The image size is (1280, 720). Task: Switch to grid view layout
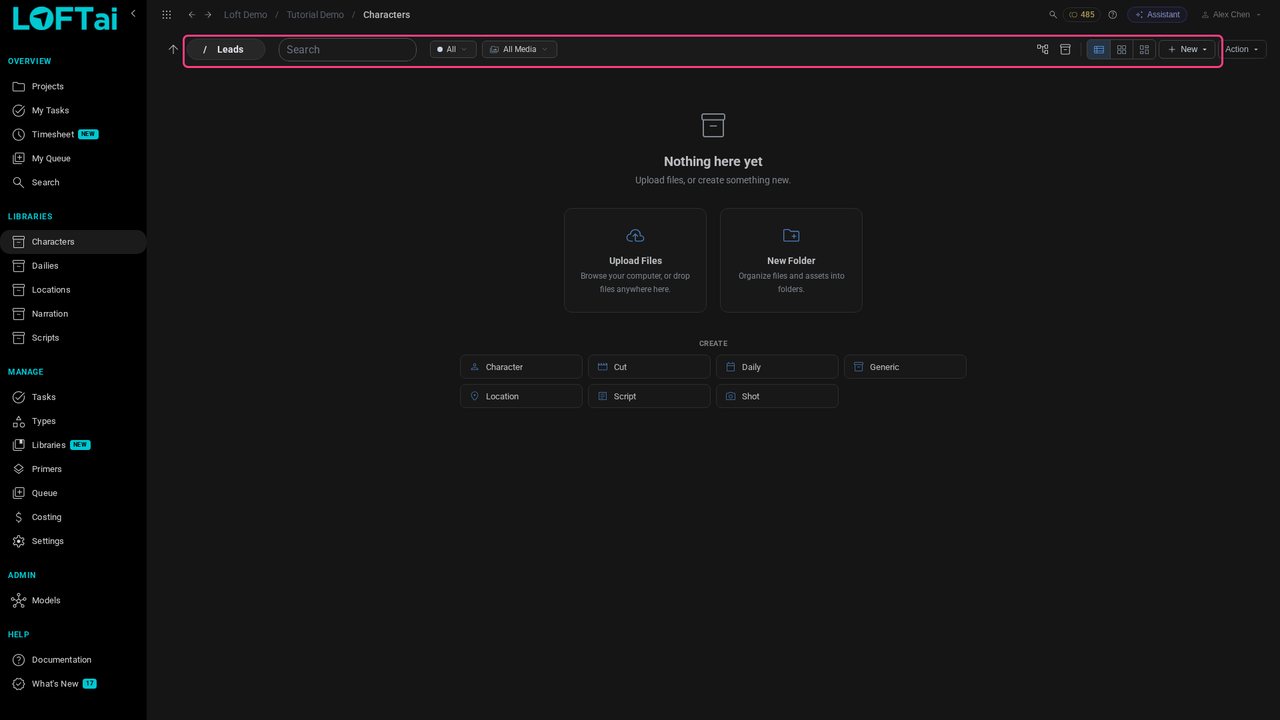coord(1122,49)
